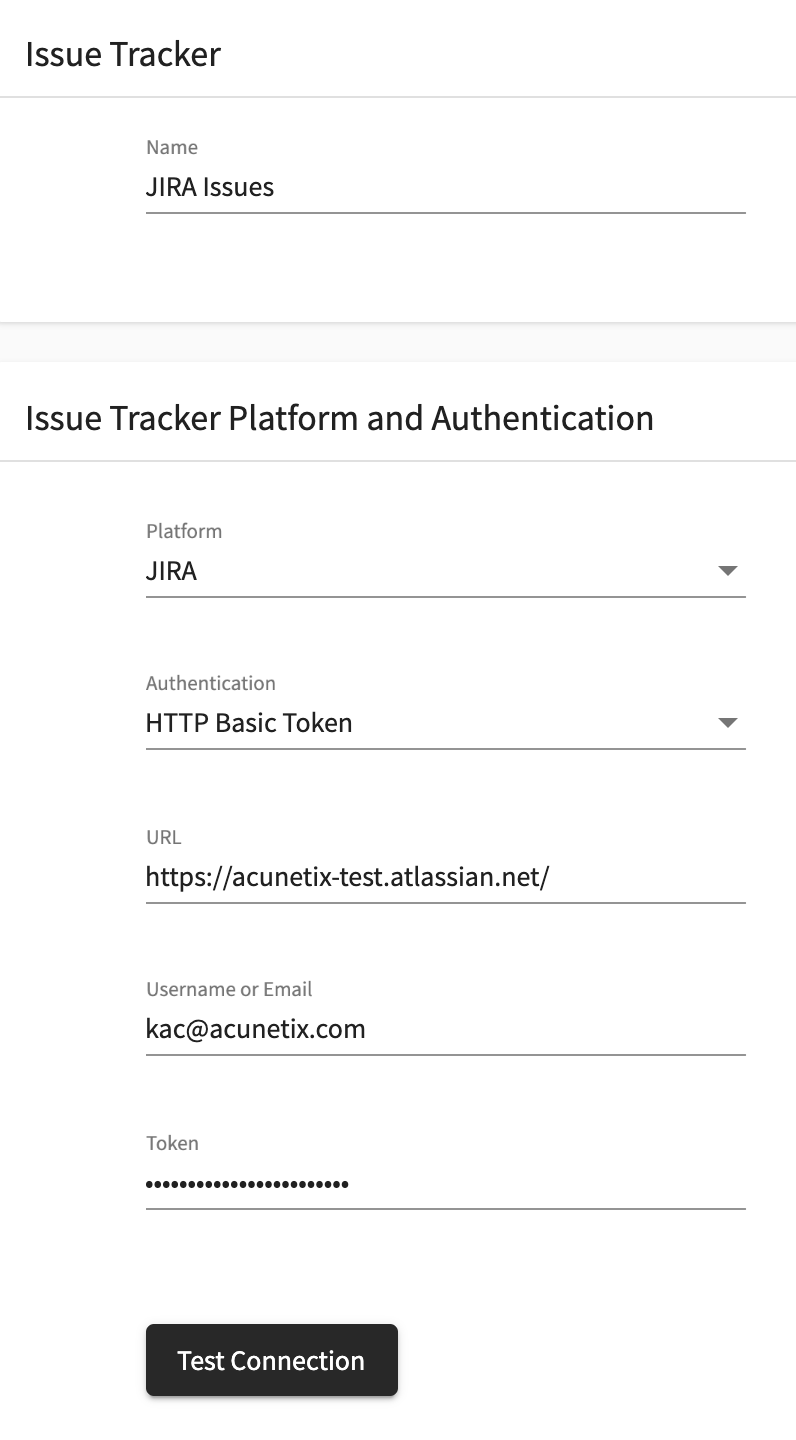Click the underline beneath the Token dots

pyautogui.click(x=446, y=1208)
